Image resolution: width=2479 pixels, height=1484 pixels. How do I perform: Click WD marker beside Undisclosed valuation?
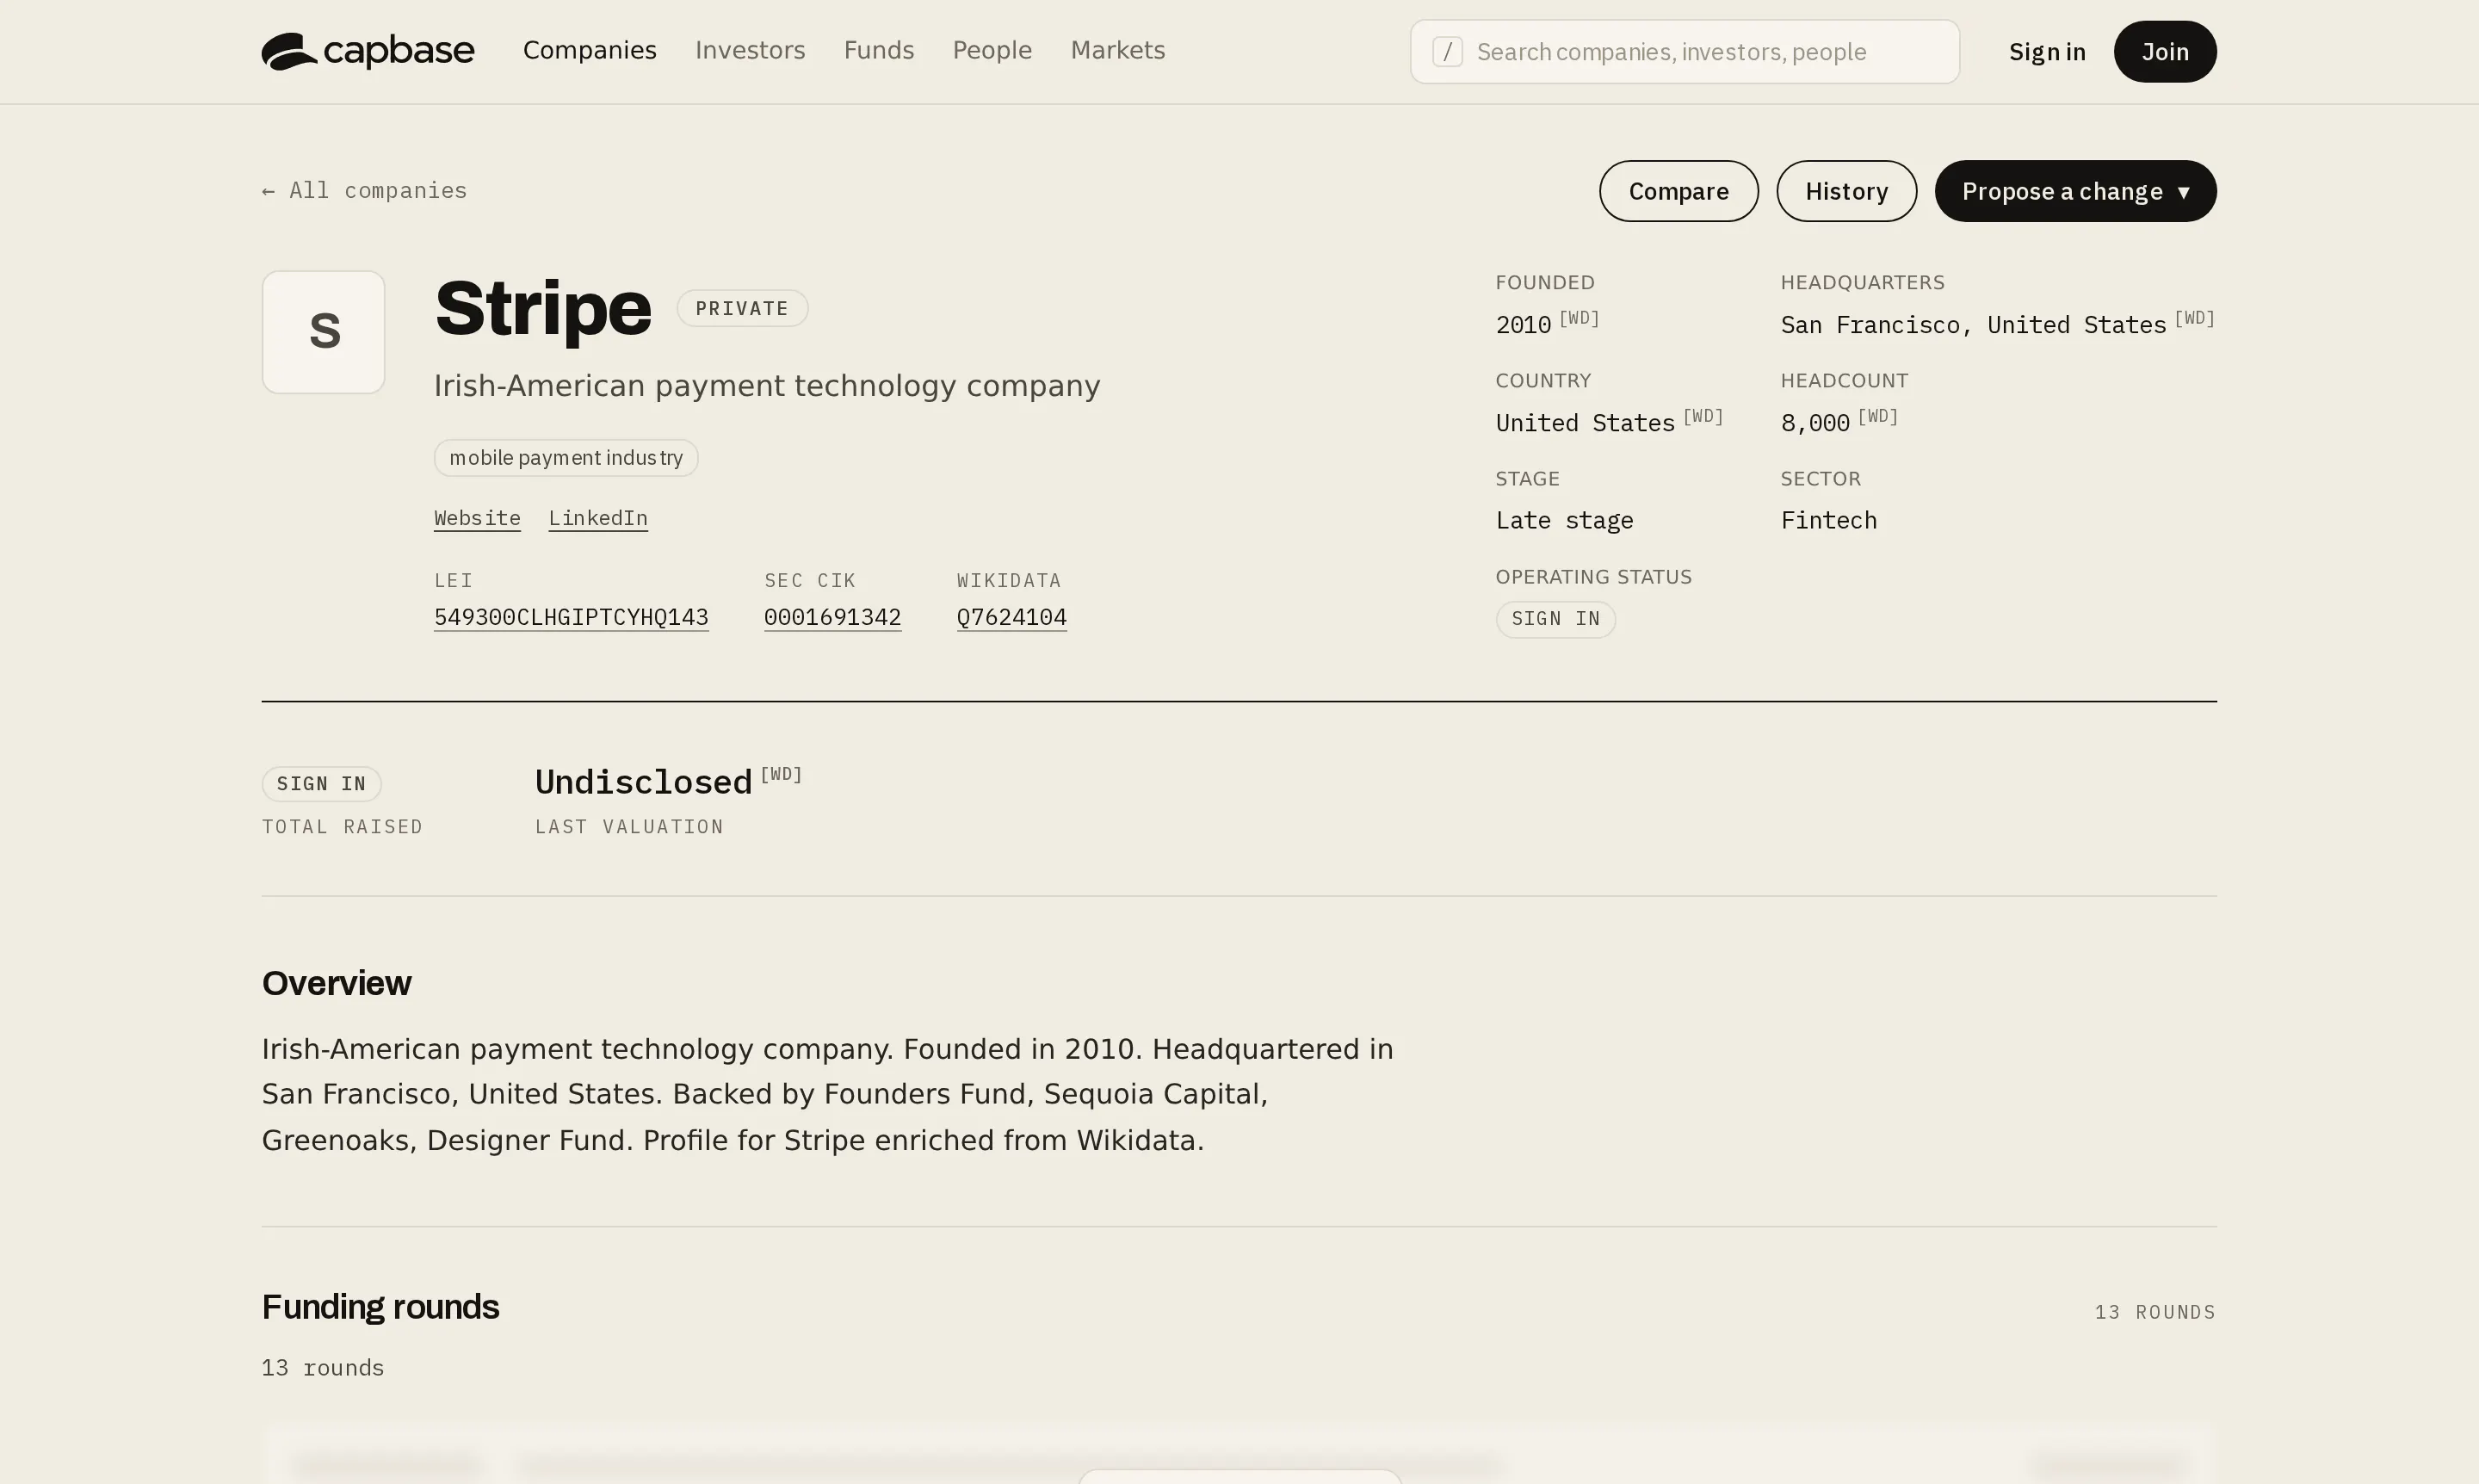coord(781,774)
